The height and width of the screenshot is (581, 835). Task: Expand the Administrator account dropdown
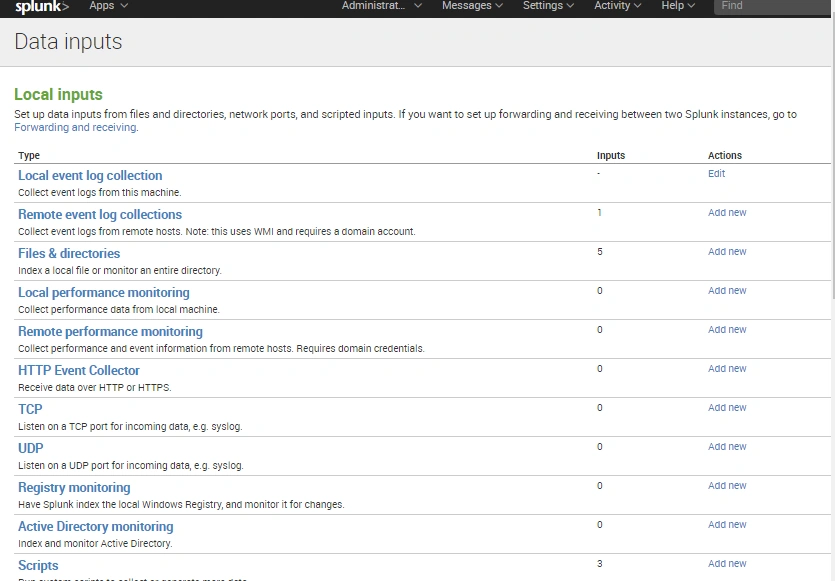coord(381,5)
